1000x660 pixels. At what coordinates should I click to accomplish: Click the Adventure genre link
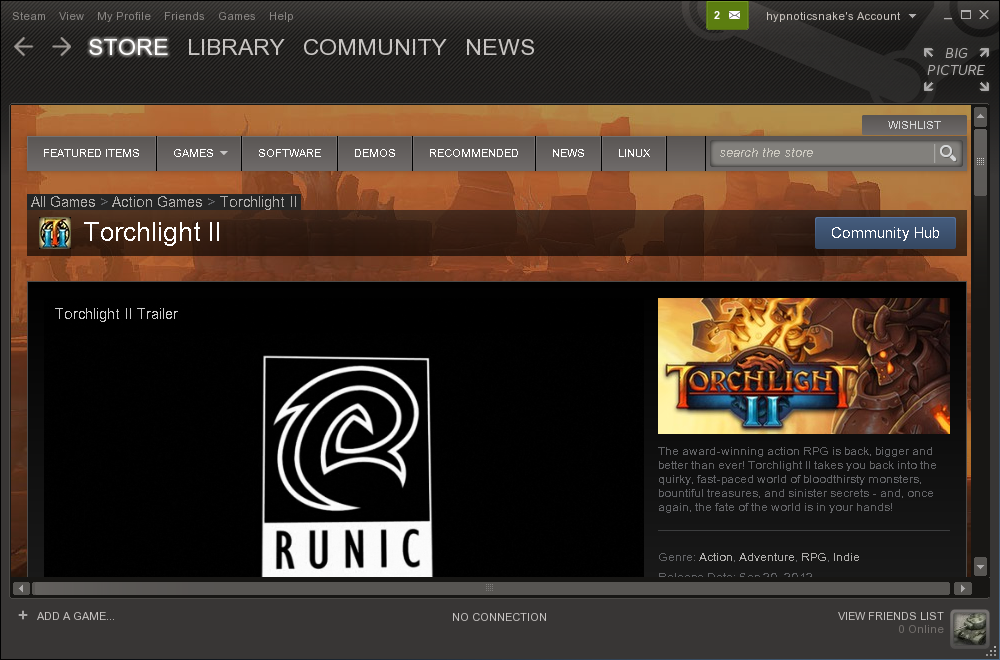click(x=767, y=557)
